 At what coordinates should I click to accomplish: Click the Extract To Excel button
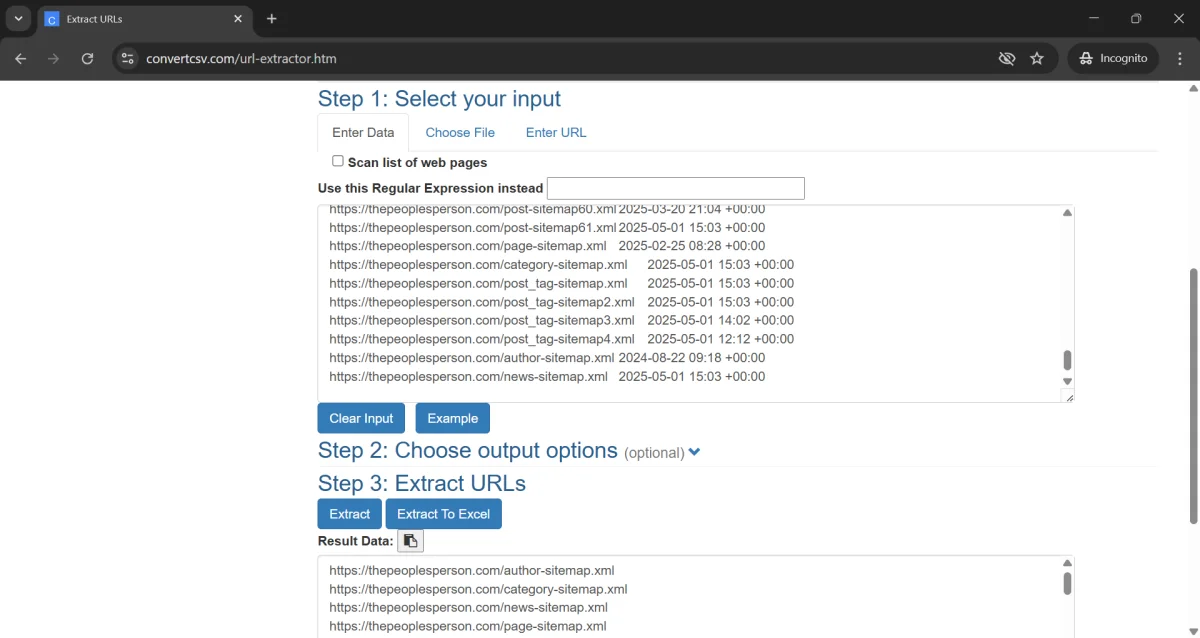[x=443, y=514]
